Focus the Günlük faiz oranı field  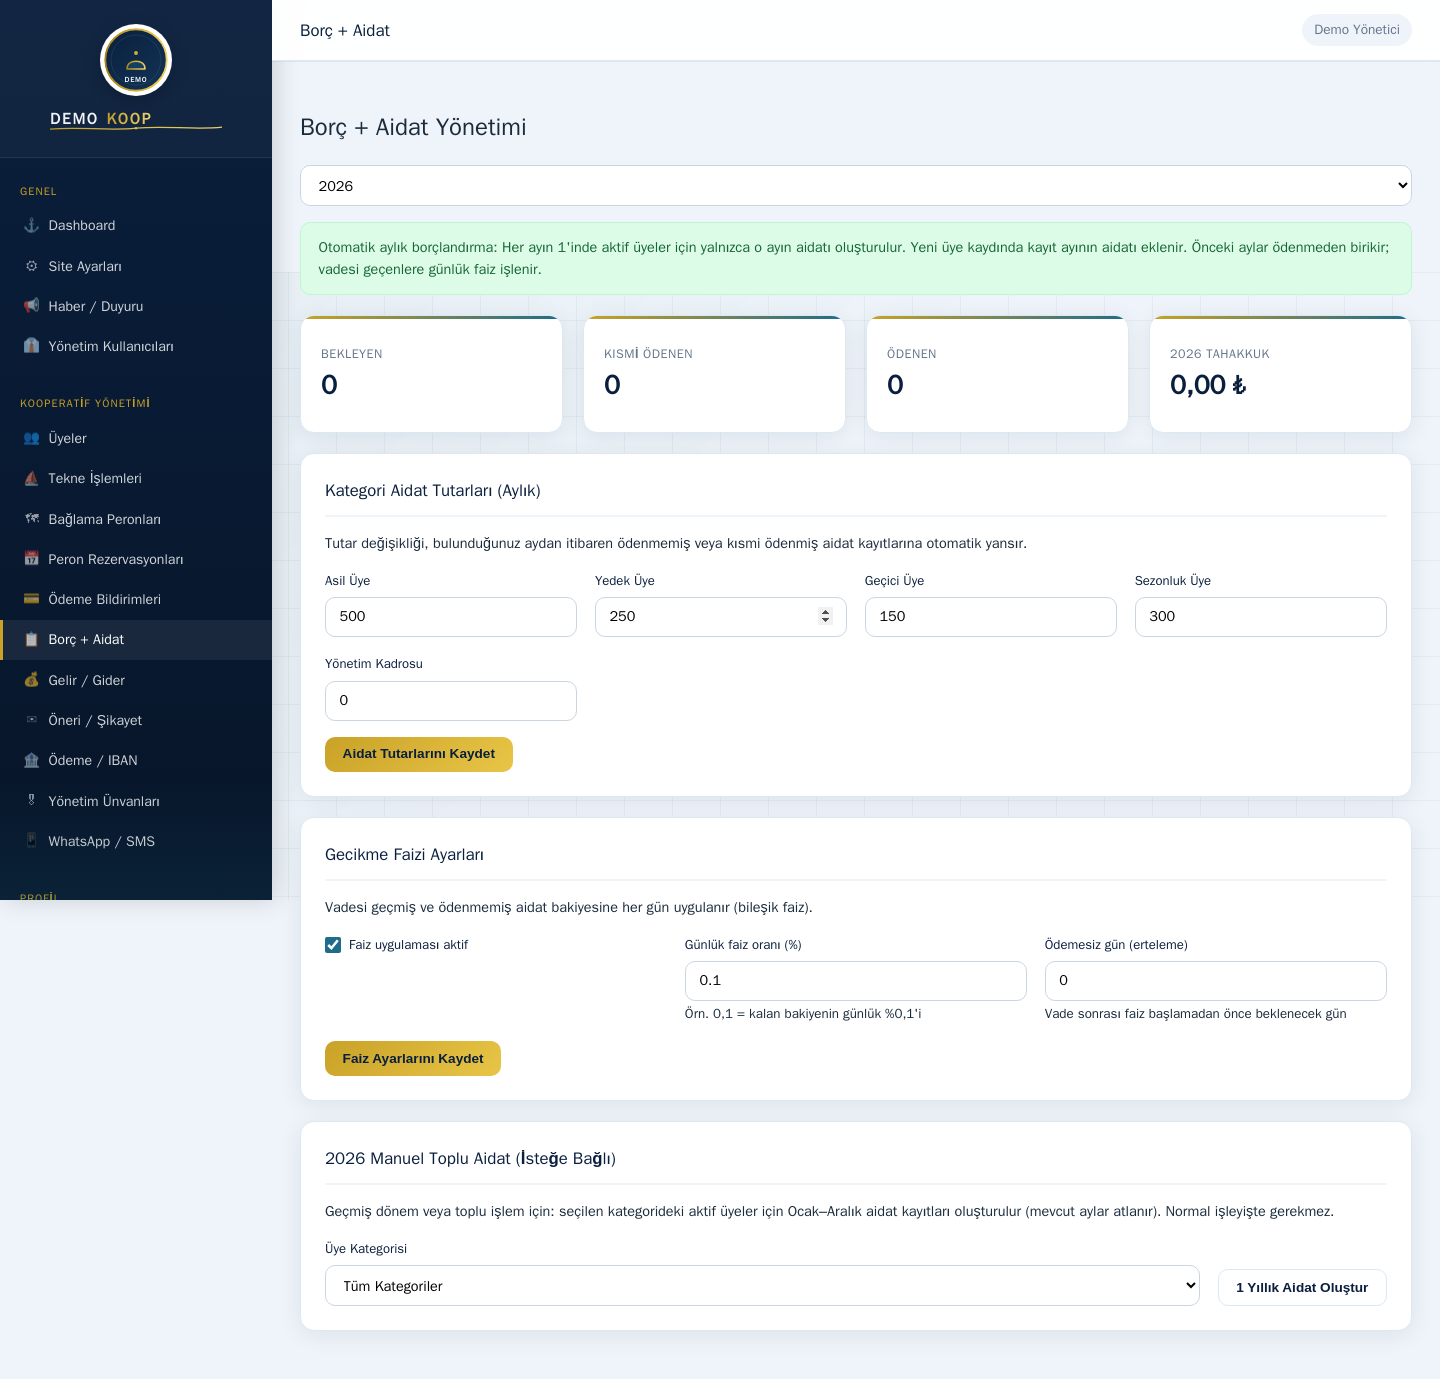856,981
